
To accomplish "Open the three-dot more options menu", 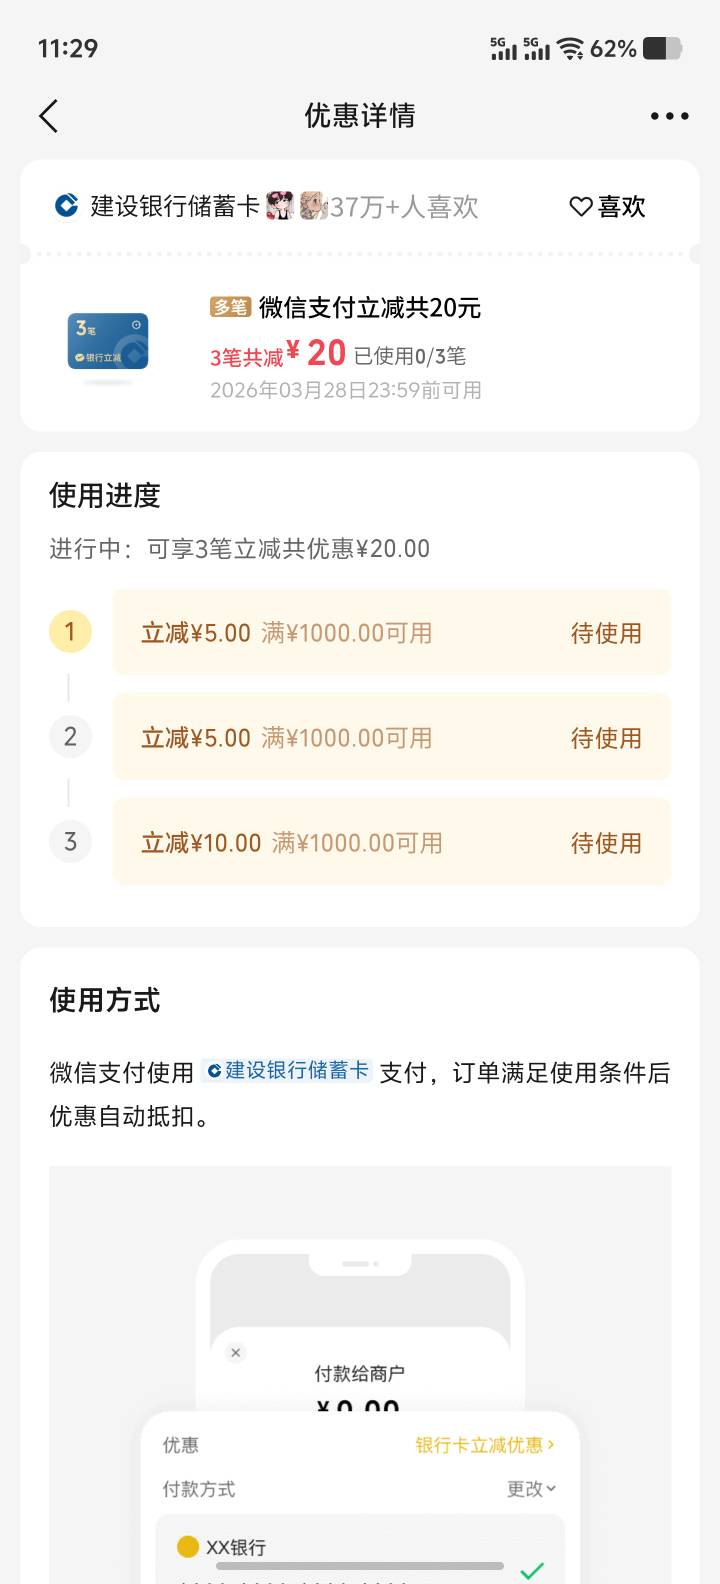I will (x=669, y=116).
